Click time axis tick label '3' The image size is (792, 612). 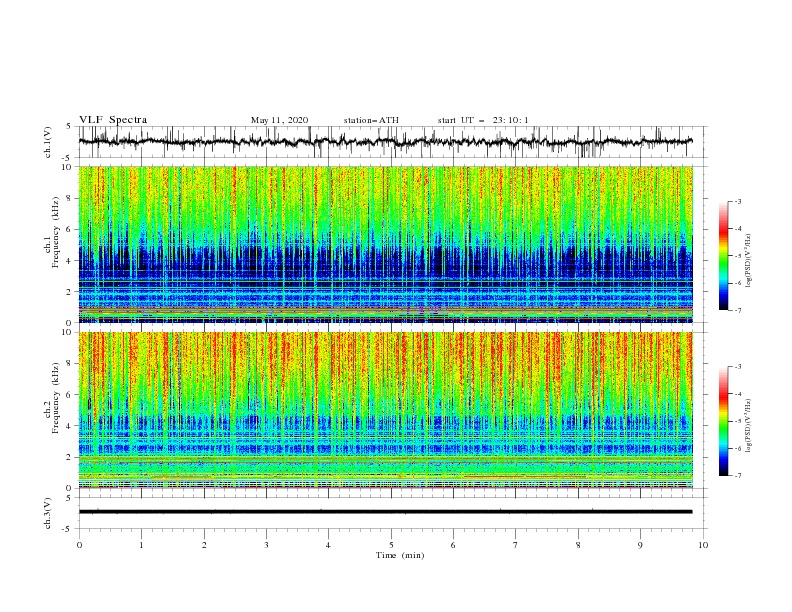click(x=267, y=545)
